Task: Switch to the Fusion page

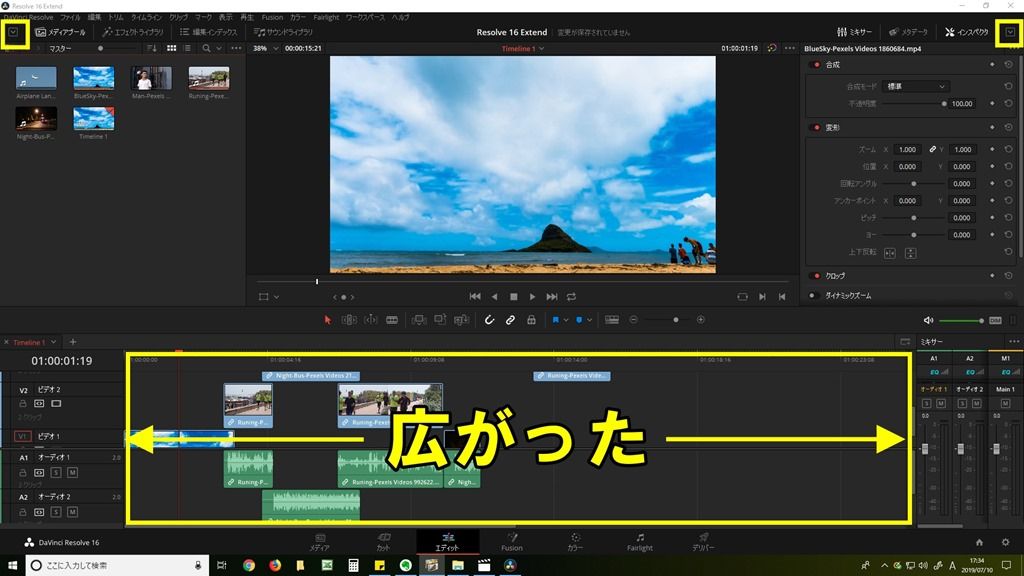Action: [x=513, y=543]
